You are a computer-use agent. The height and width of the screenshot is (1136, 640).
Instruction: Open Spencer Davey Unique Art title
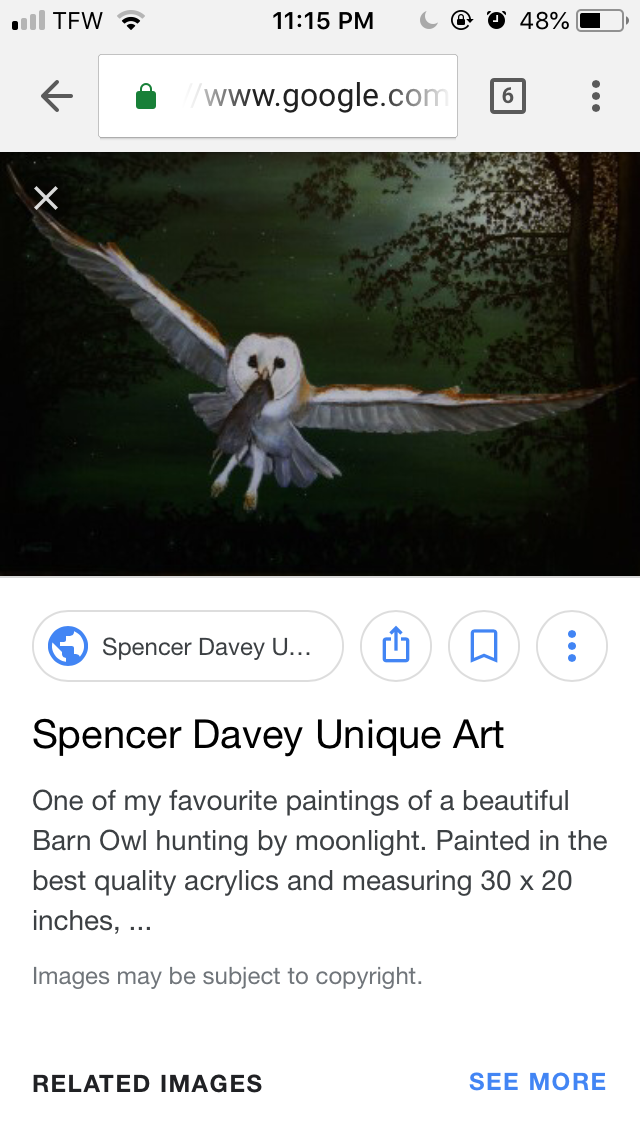[x=267, y=735]
